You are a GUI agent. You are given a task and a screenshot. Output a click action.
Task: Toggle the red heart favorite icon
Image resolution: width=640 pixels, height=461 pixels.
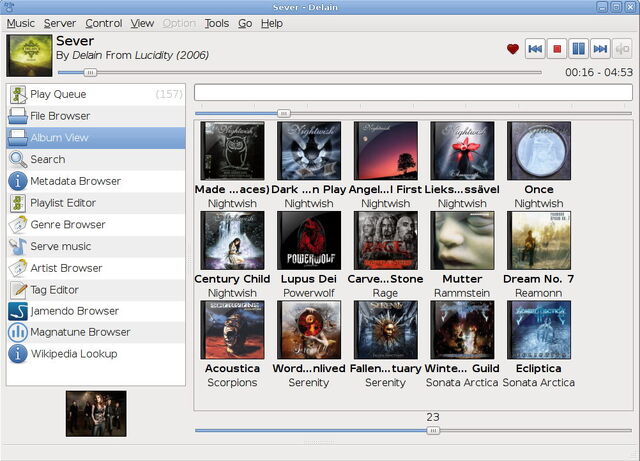(513, 49)
